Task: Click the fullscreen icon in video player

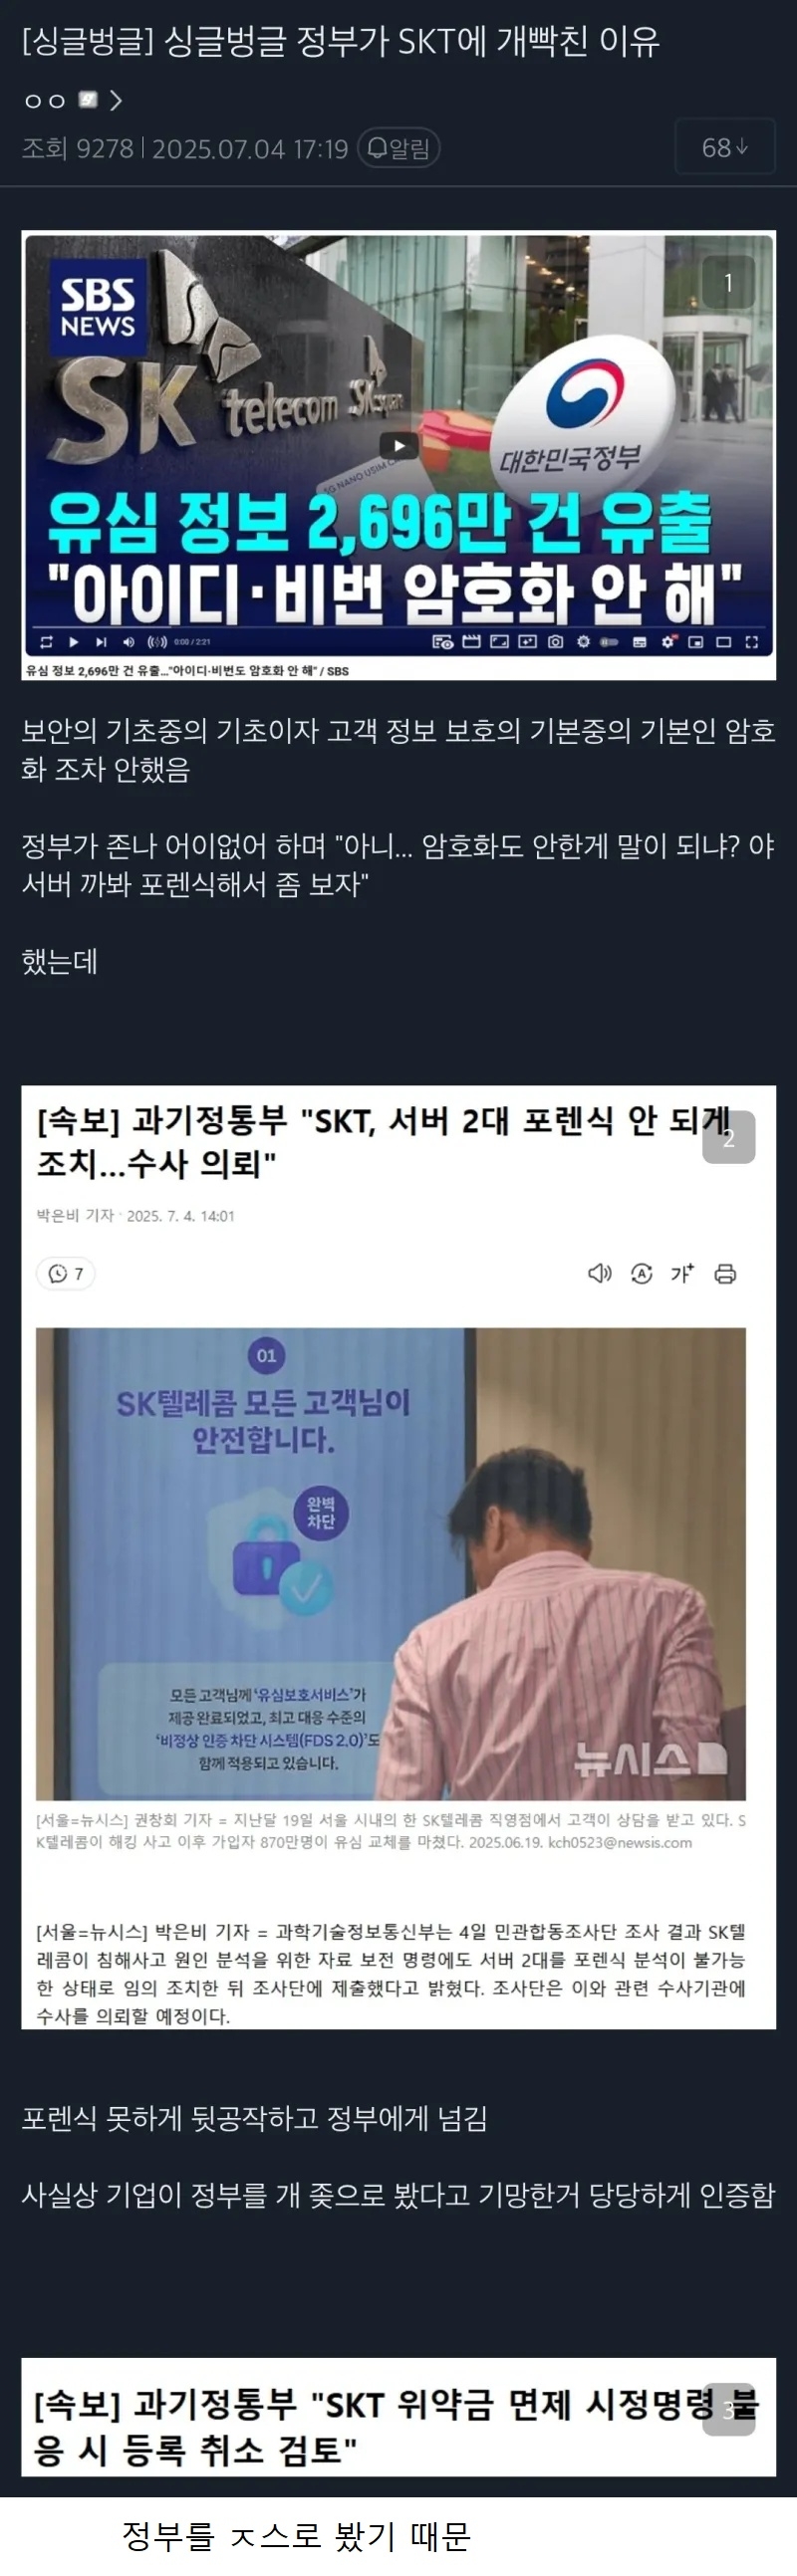Action: [x=752, y=642]
